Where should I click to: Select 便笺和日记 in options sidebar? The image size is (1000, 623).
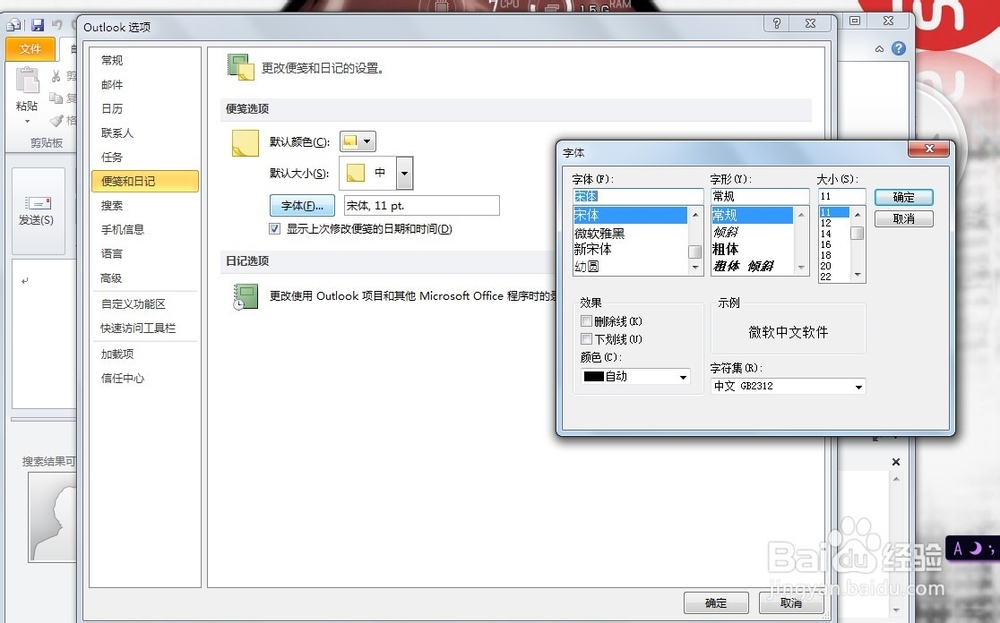tap(145, 181)
